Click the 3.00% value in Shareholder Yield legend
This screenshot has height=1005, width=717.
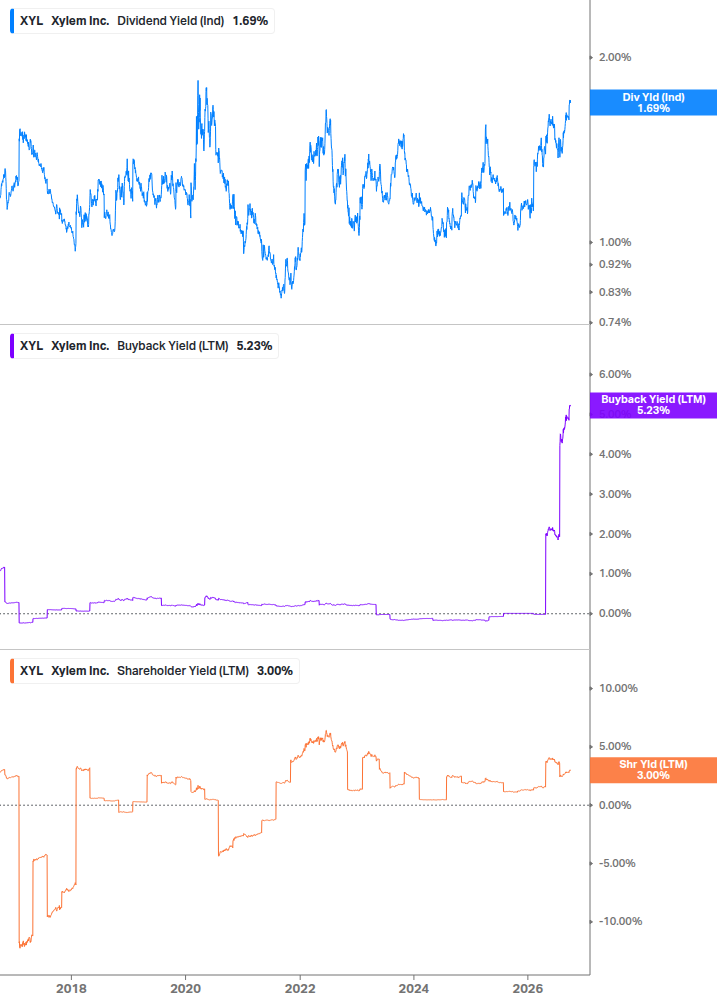click(x=275, y=671)
